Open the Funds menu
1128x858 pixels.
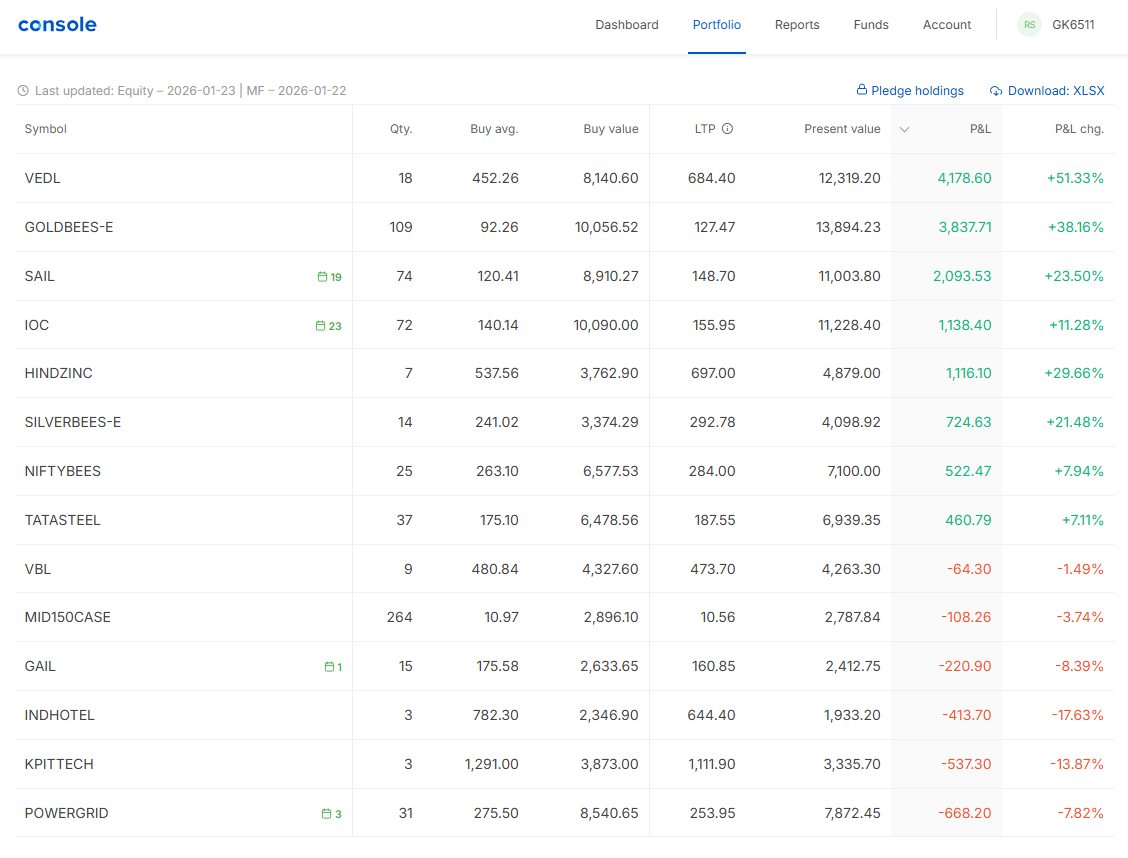[871, 25]
